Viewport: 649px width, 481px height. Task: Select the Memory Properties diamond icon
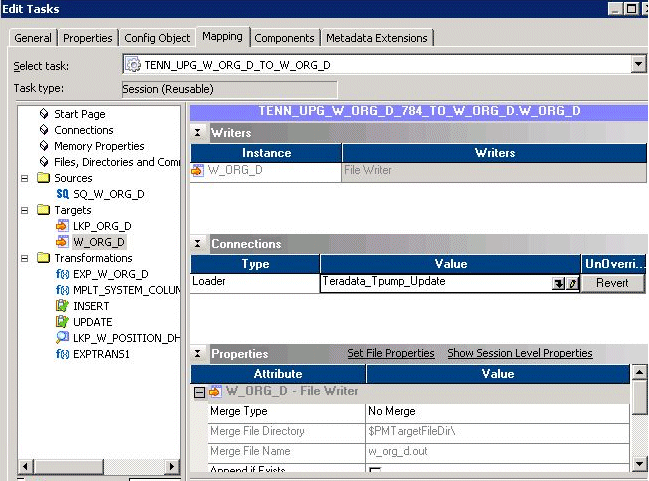tap(44, 146)
